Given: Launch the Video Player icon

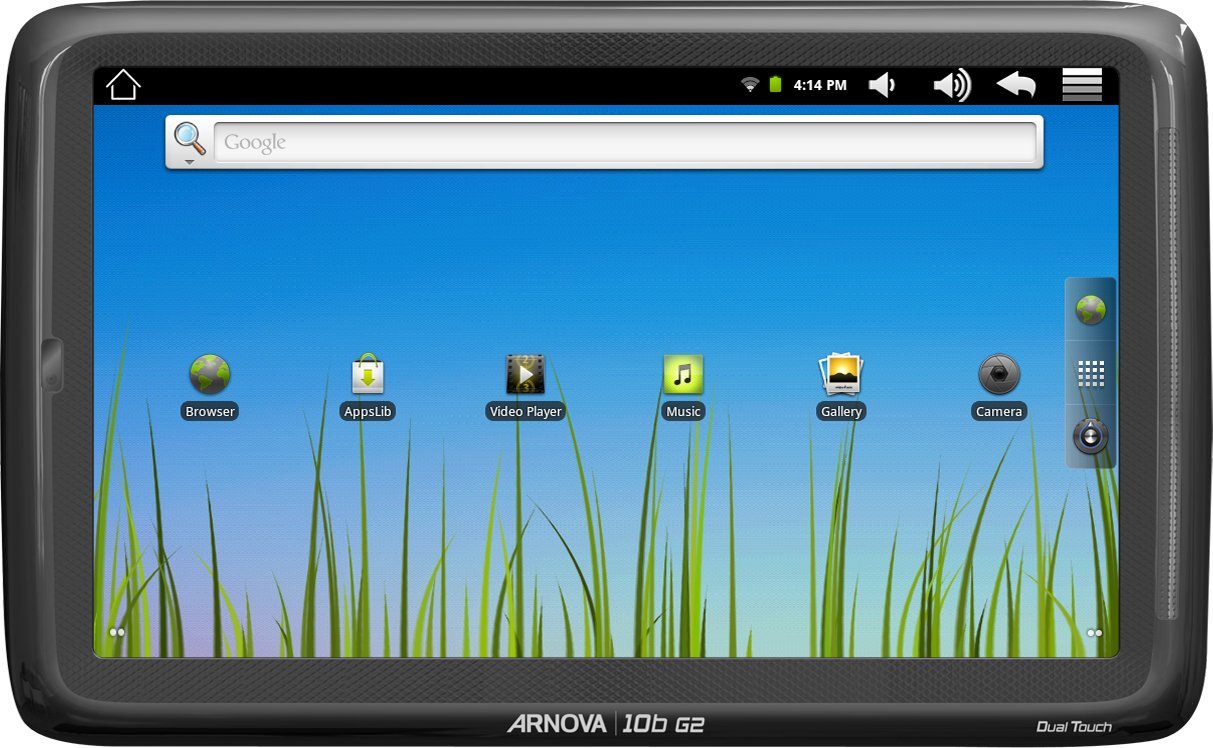Looking at the screenshot, I should tap(525, 375).
